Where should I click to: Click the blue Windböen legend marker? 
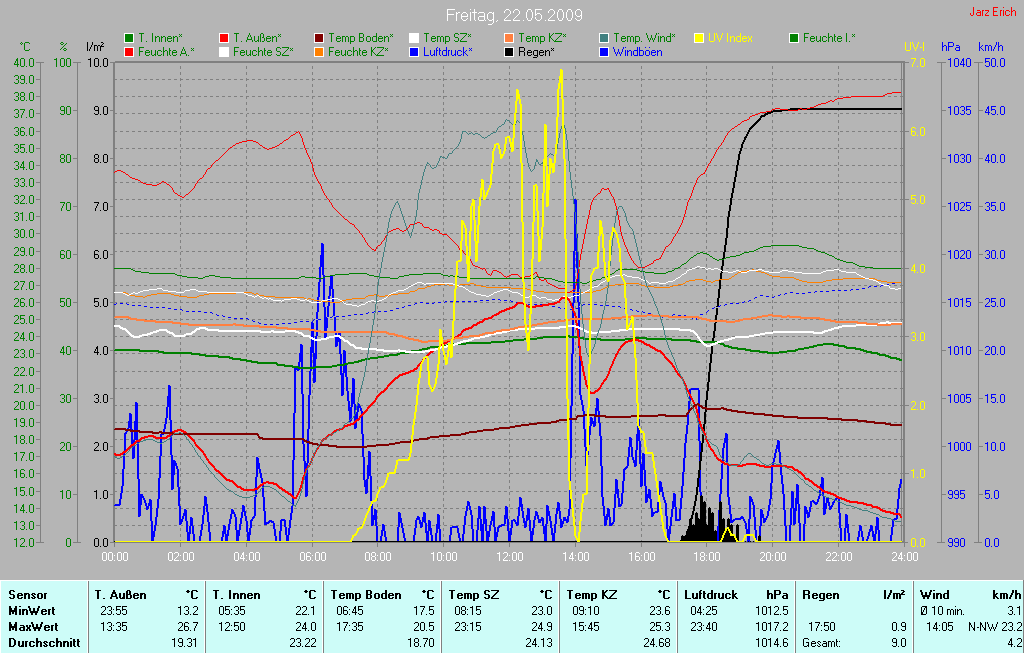(604, 51)
